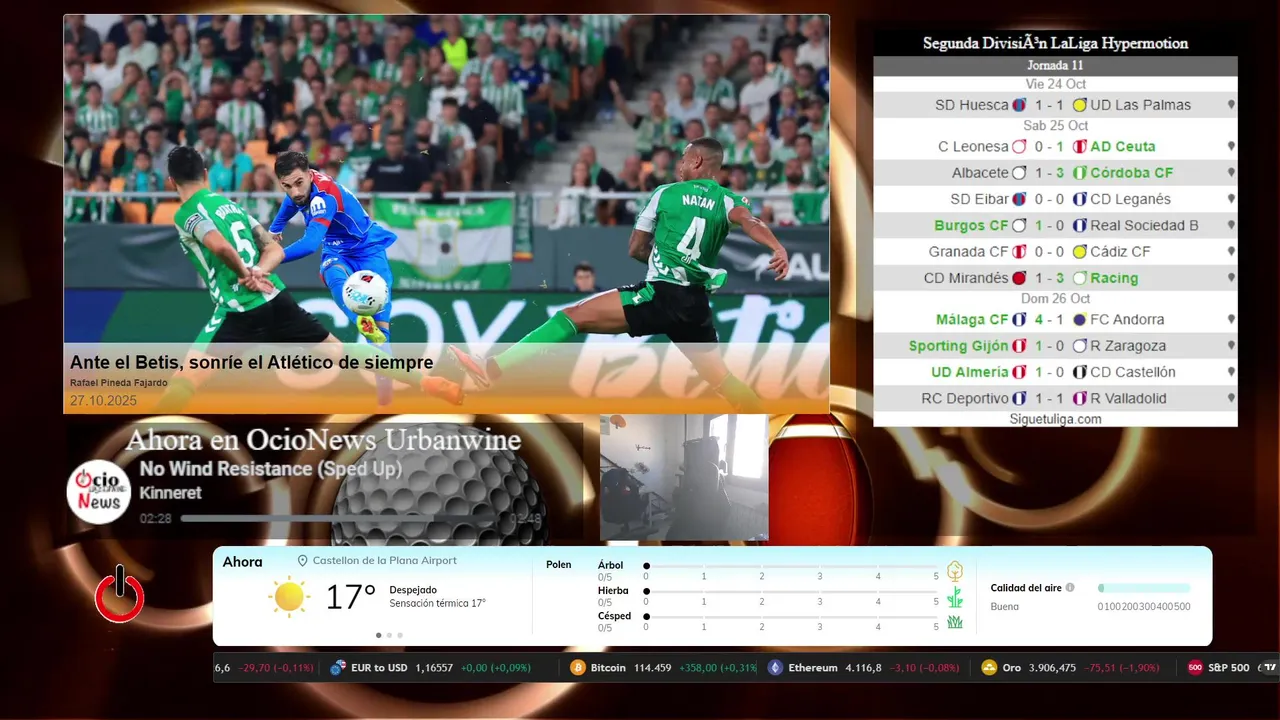
Task: Click the R Valladolid team name
Action: coord(1129,398)
